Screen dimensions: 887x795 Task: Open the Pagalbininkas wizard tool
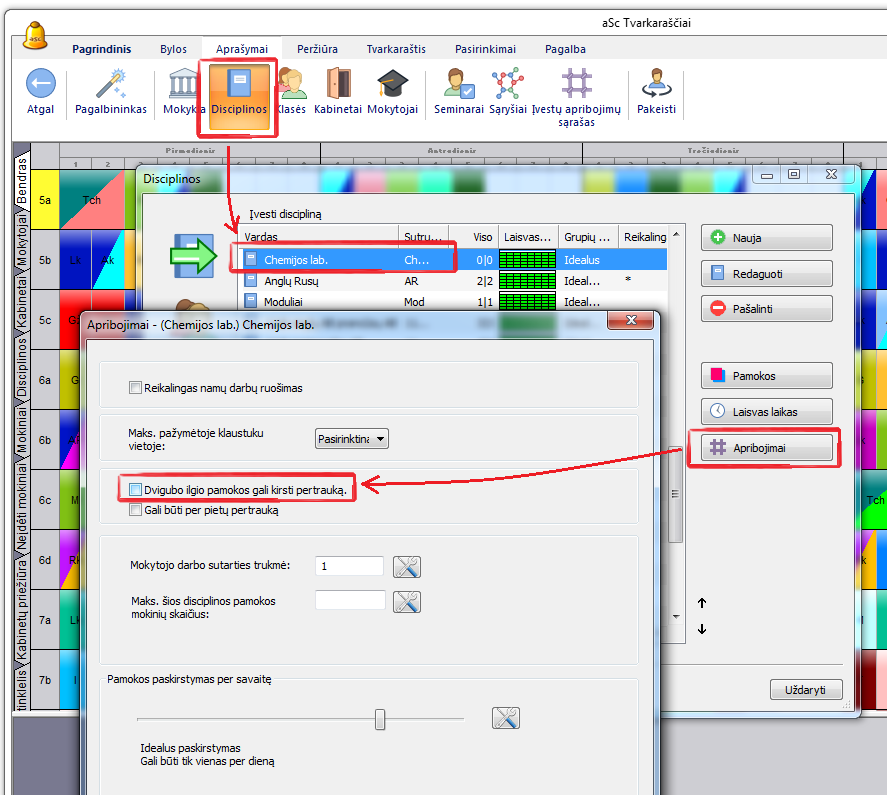[111, 84]
